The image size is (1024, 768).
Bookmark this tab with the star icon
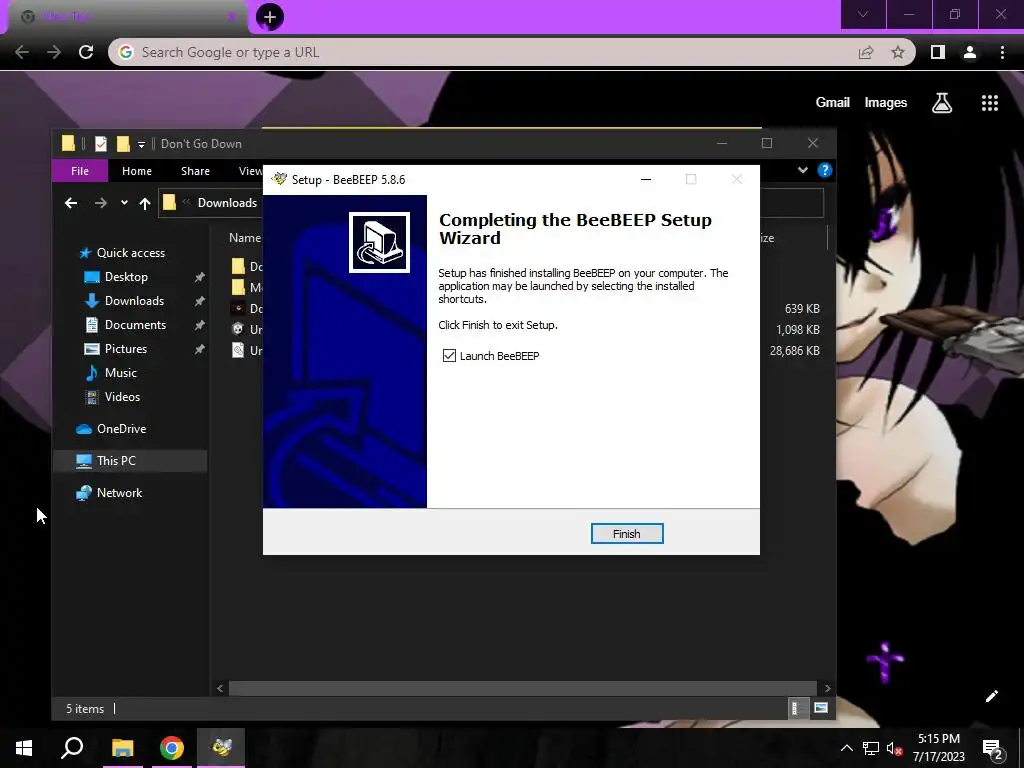898,52
